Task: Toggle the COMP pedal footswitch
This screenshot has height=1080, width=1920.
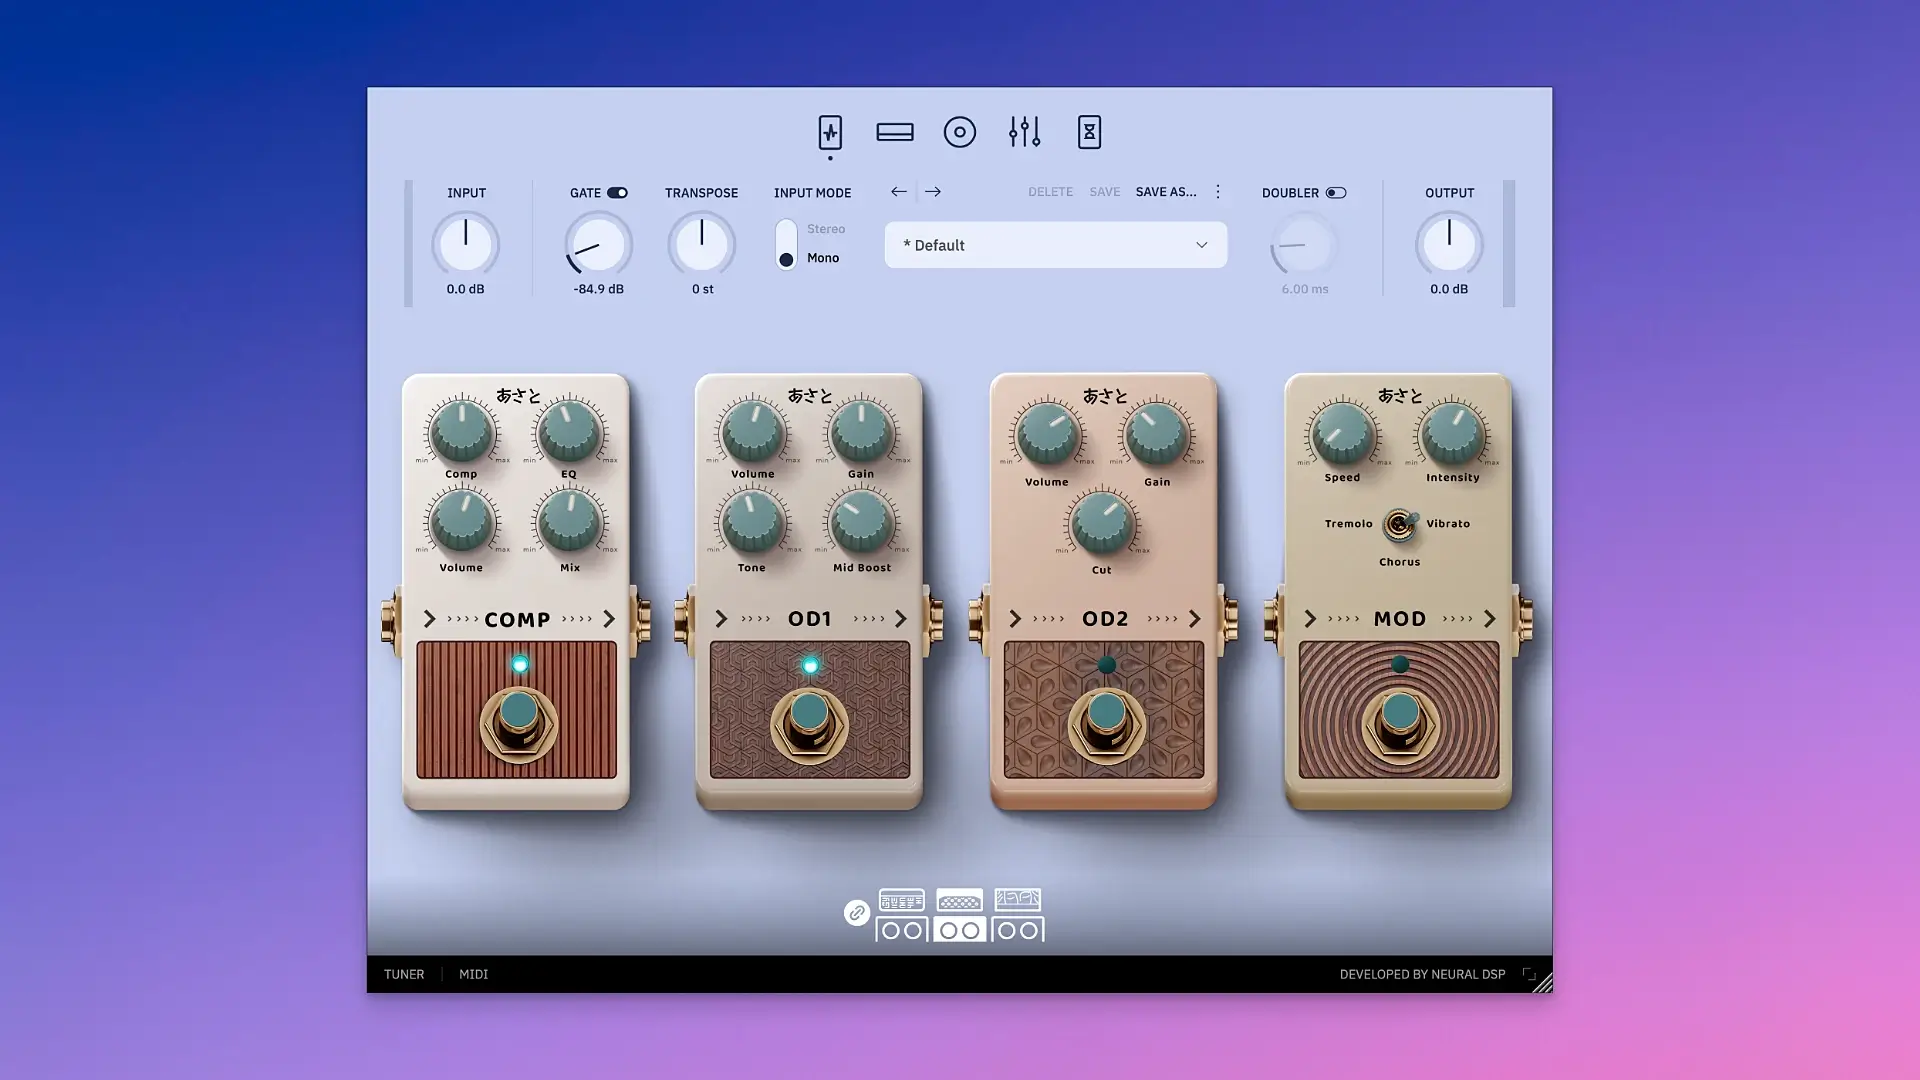Action: (x=518, y=724)
